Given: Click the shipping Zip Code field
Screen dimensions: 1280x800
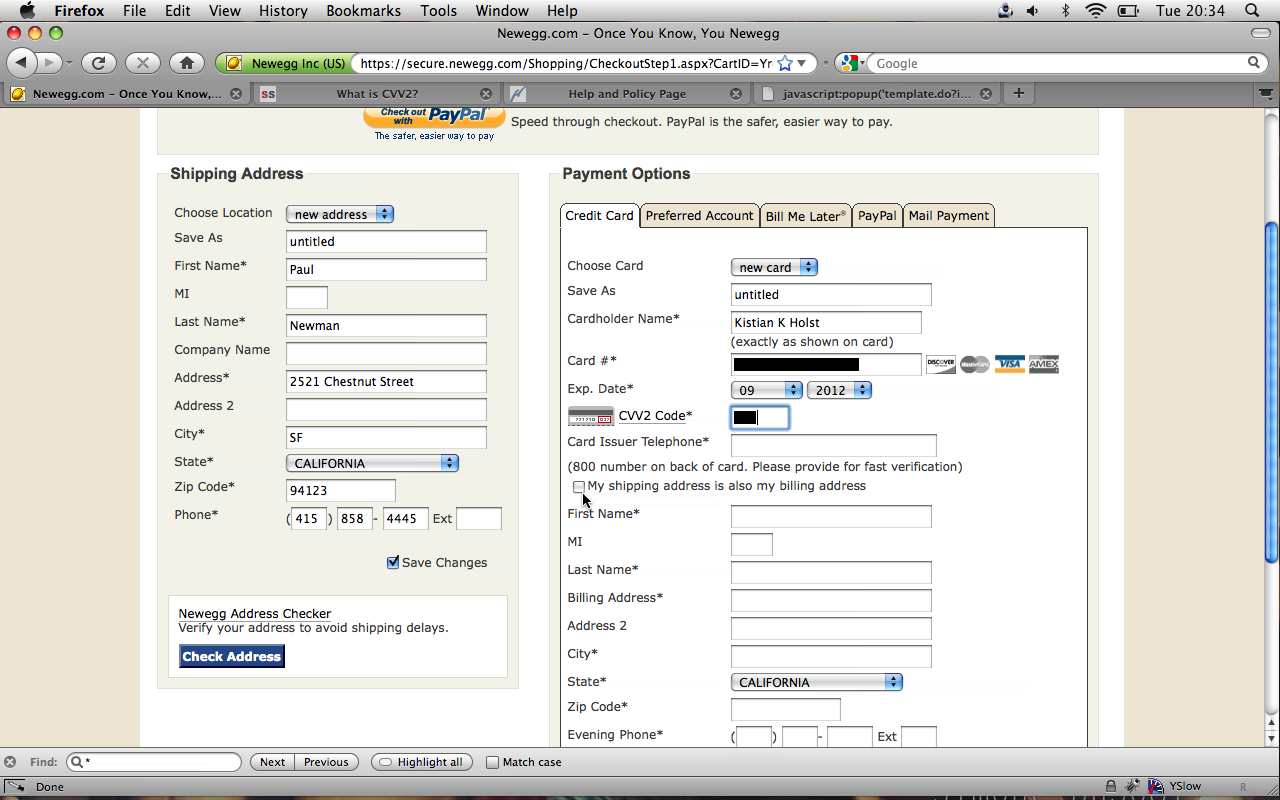Looking at the screenshot, I should pos(341,490).
